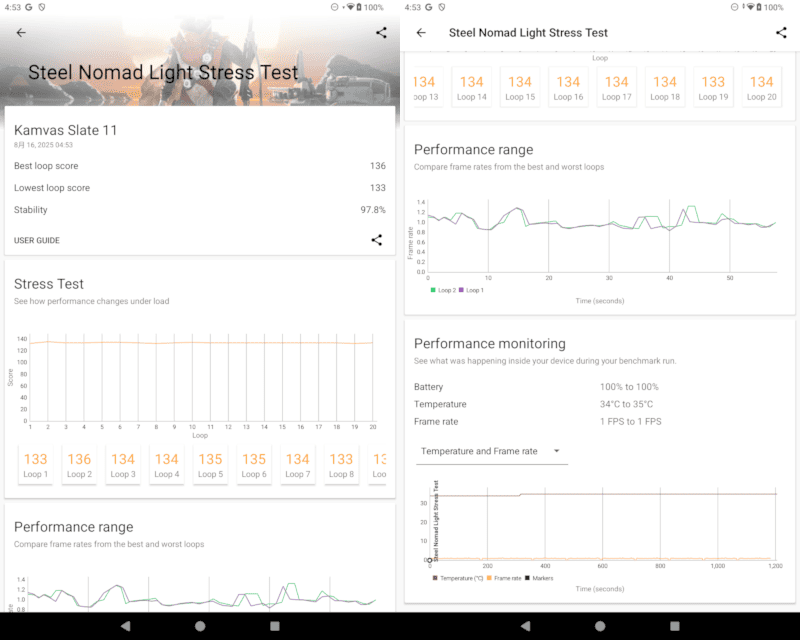Toggle Temperature (°C) series in the legend

460,578
